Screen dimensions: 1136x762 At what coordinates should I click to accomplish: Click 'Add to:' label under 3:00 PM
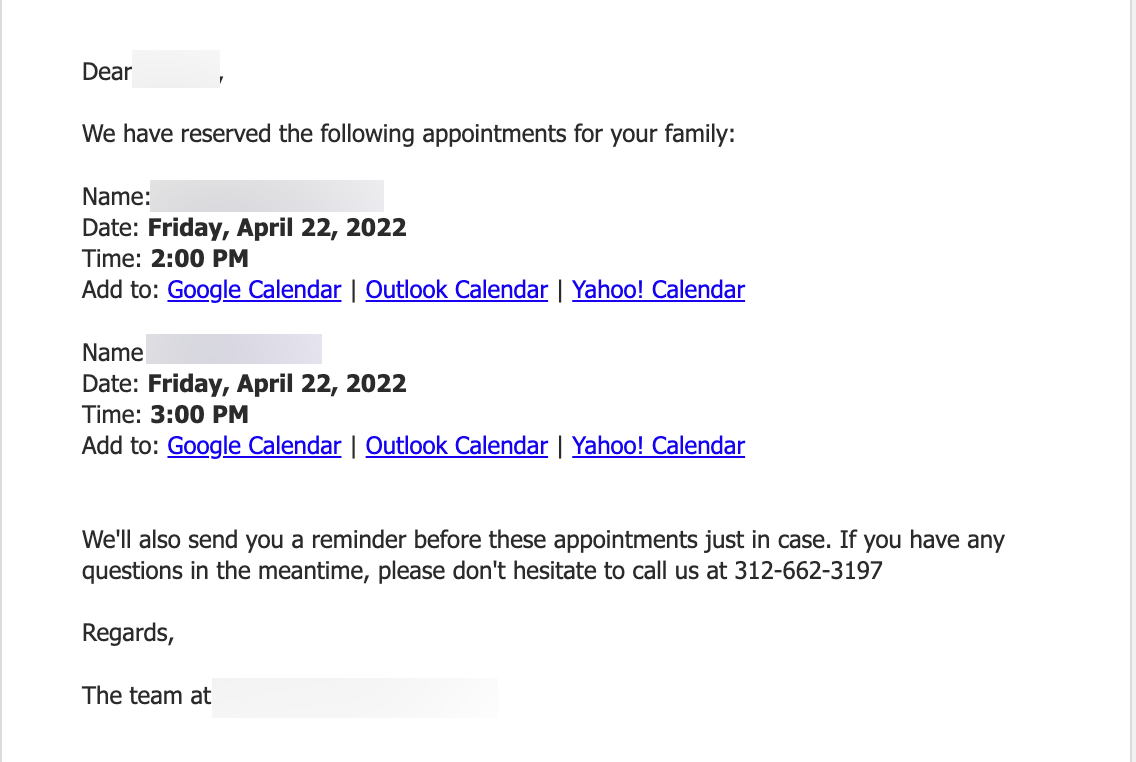[x=120, y=445]
